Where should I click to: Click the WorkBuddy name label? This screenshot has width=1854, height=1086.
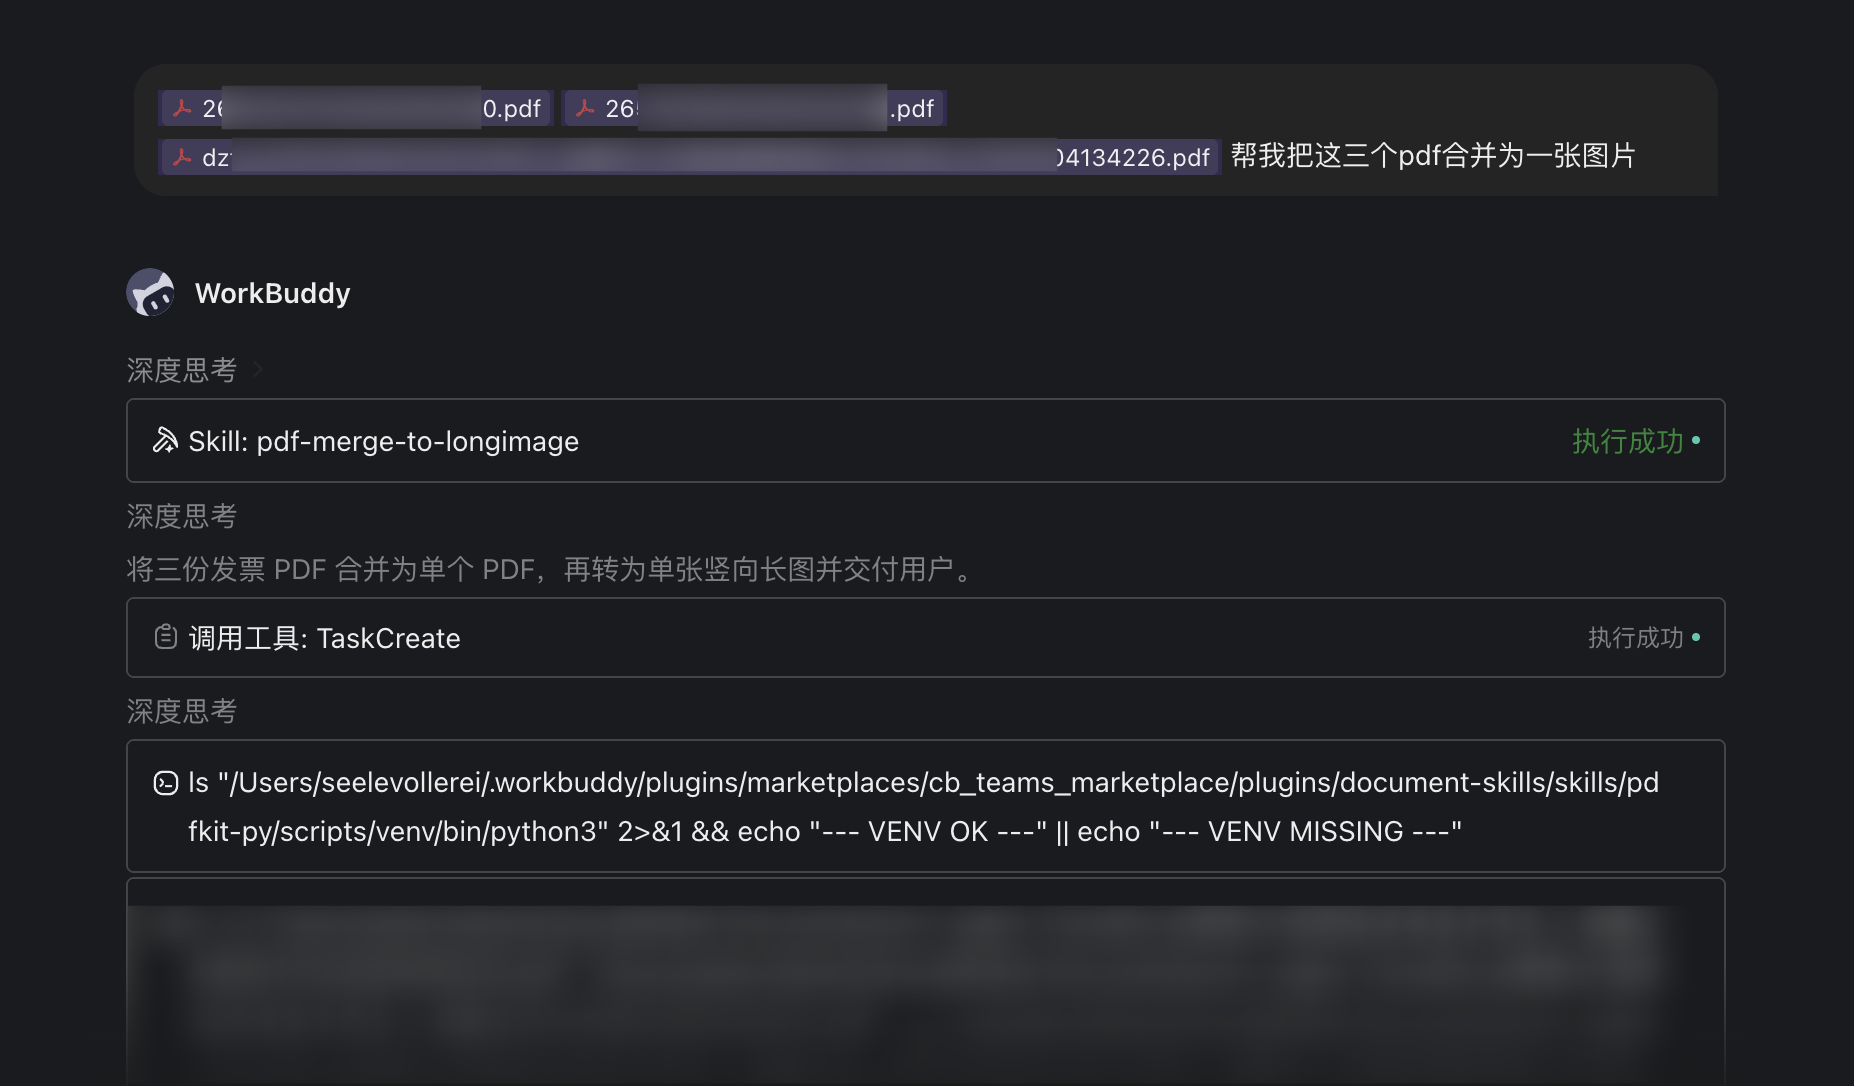click(273, 293)
